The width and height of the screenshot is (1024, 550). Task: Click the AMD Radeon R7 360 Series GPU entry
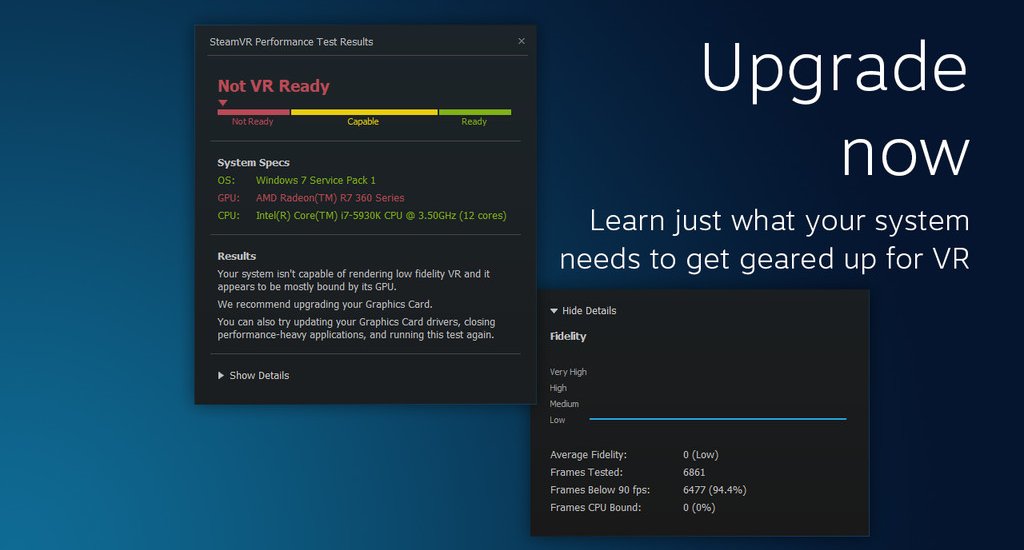[330, 198]
